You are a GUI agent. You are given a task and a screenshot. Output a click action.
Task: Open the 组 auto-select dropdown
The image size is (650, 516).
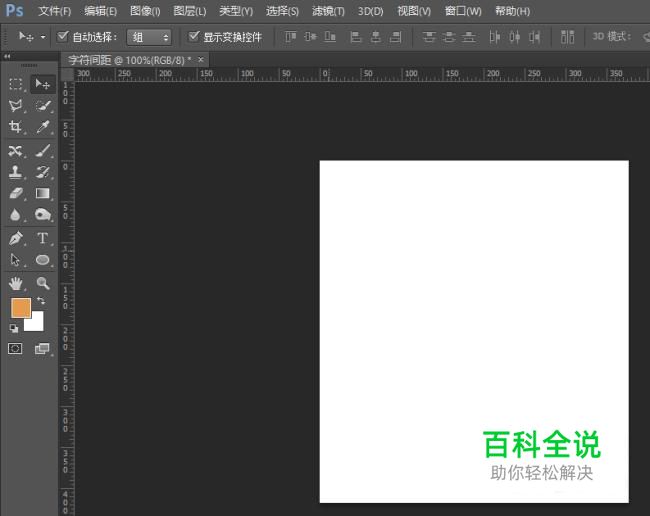(x=149, y=37)
